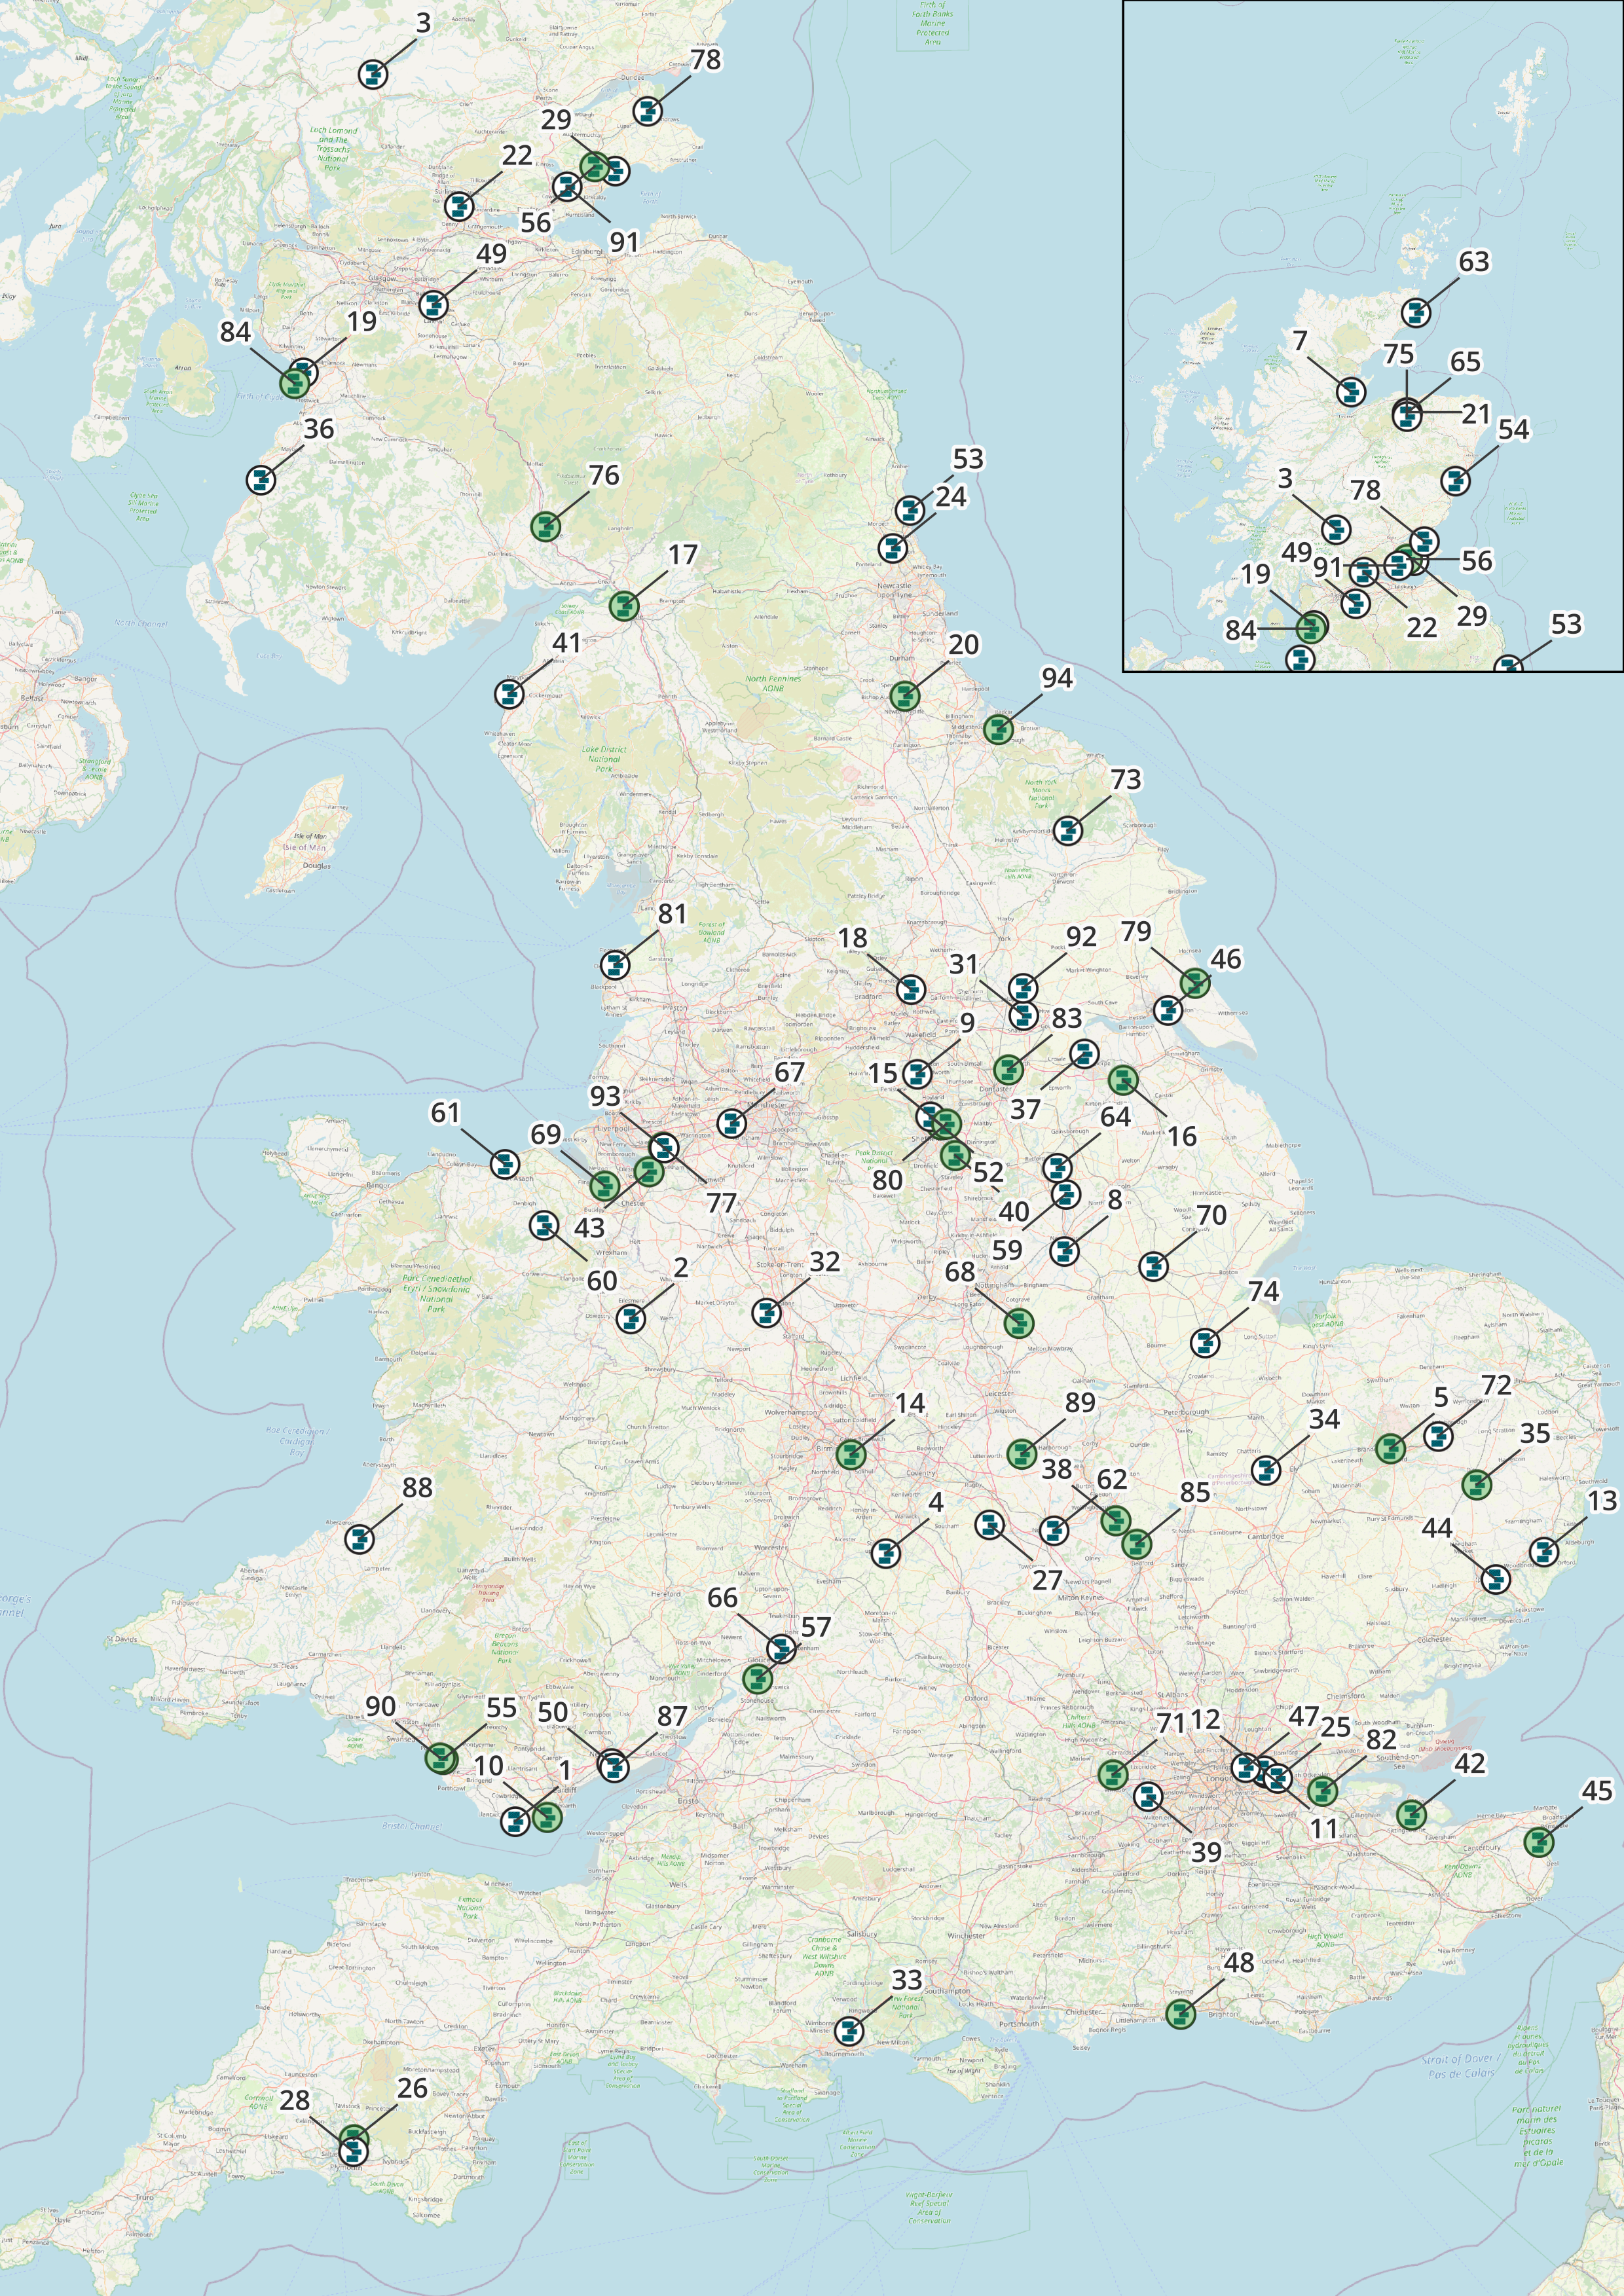Screen dimensions: 1624x2296
Task: Click the green marker labeled 48
Action: 1181,2013
